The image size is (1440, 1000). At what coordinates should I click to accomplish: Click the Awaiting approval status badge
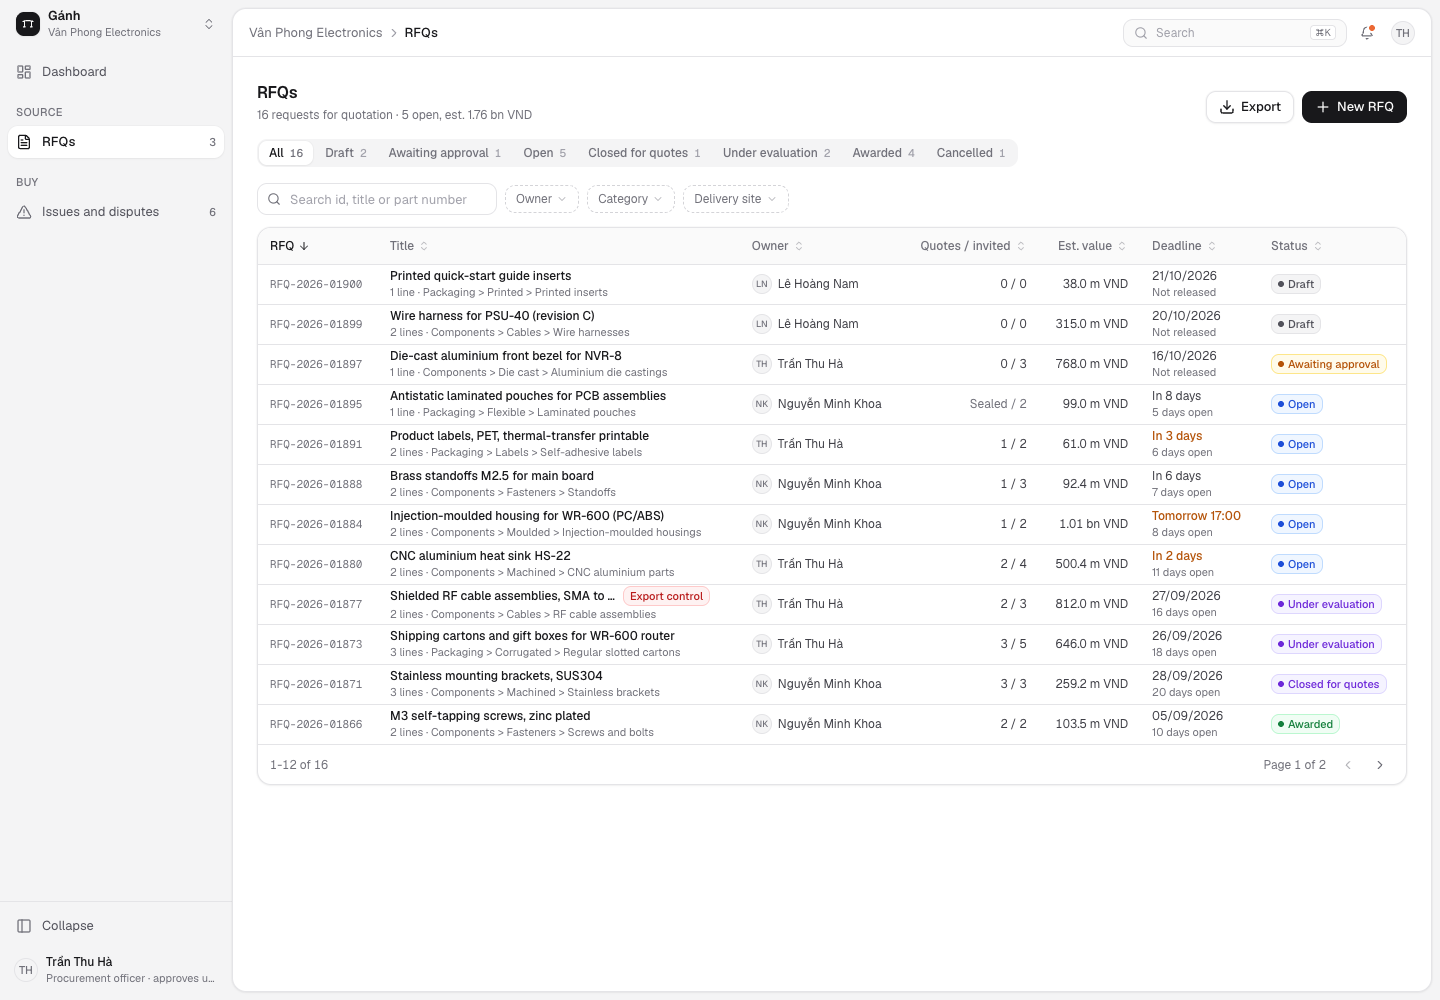pos(1329,364)
